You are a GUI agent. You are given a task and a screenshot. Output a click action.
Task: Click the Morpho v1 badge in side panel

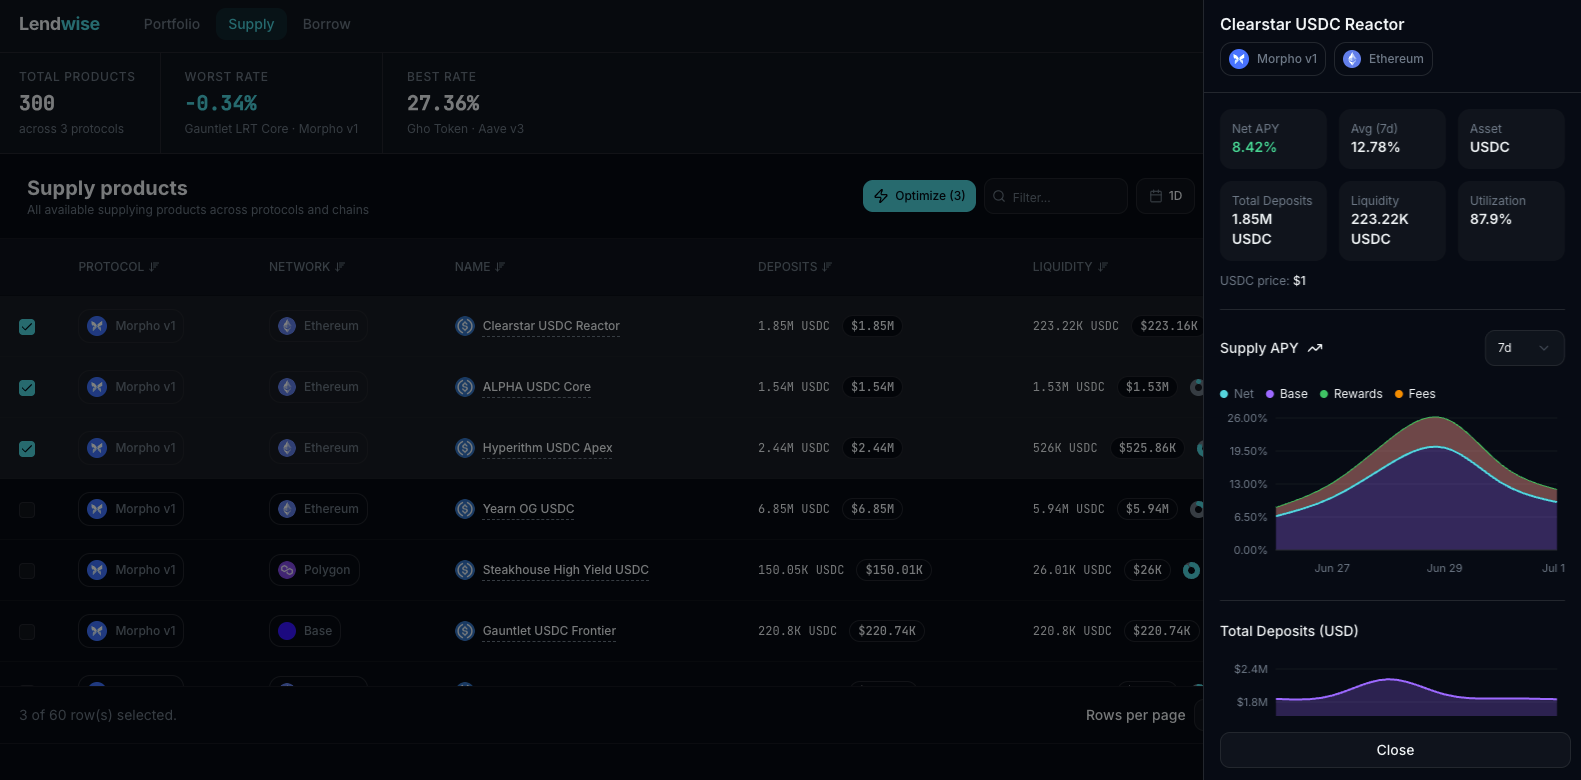pos(1273,59)
